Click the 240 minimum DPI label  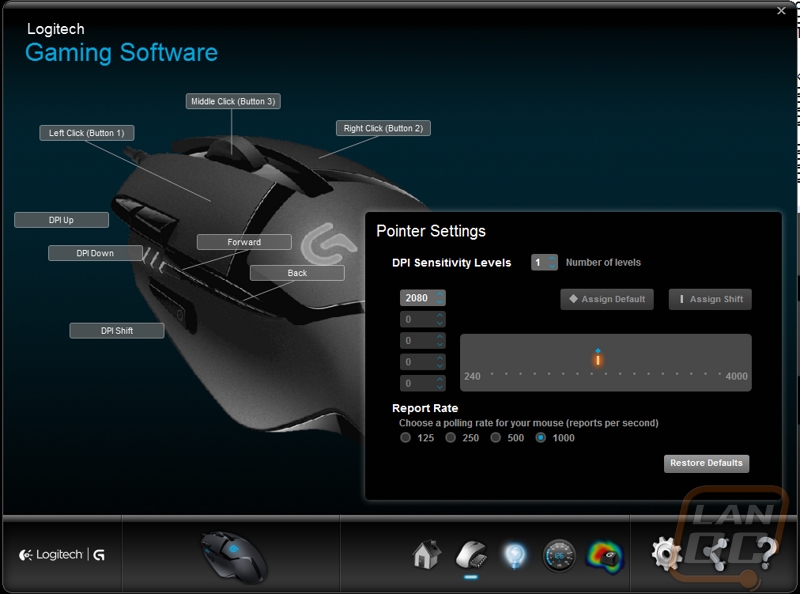pyautogui.click(x=472, y=376)
